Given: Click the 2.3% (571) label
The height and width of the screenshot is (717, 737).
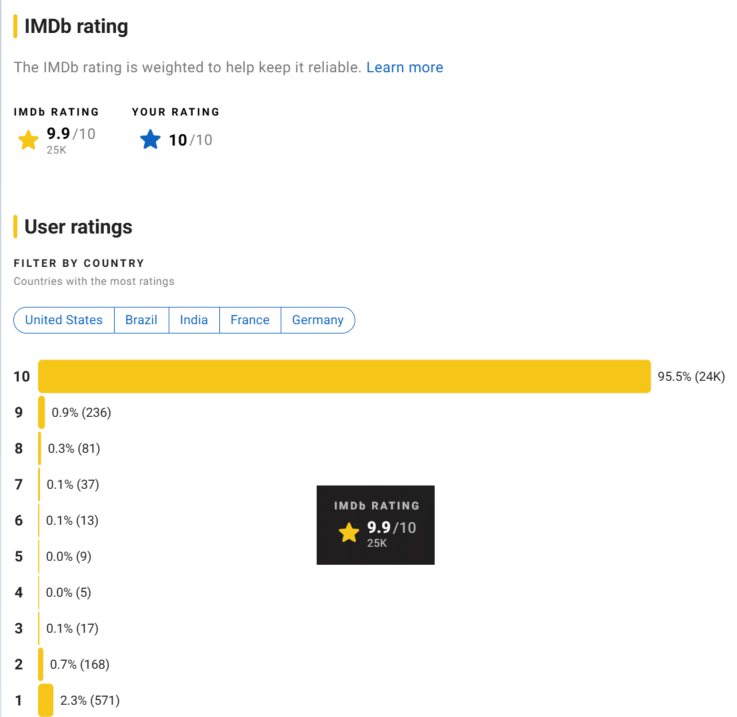Looking at the screenshot, I should click(90, 701).
